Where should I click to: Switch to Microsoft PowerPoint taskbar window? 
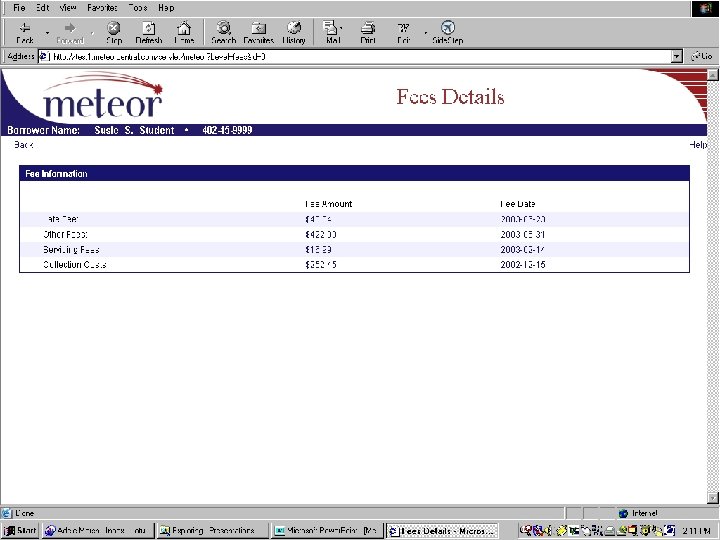[x=326, y=531]
